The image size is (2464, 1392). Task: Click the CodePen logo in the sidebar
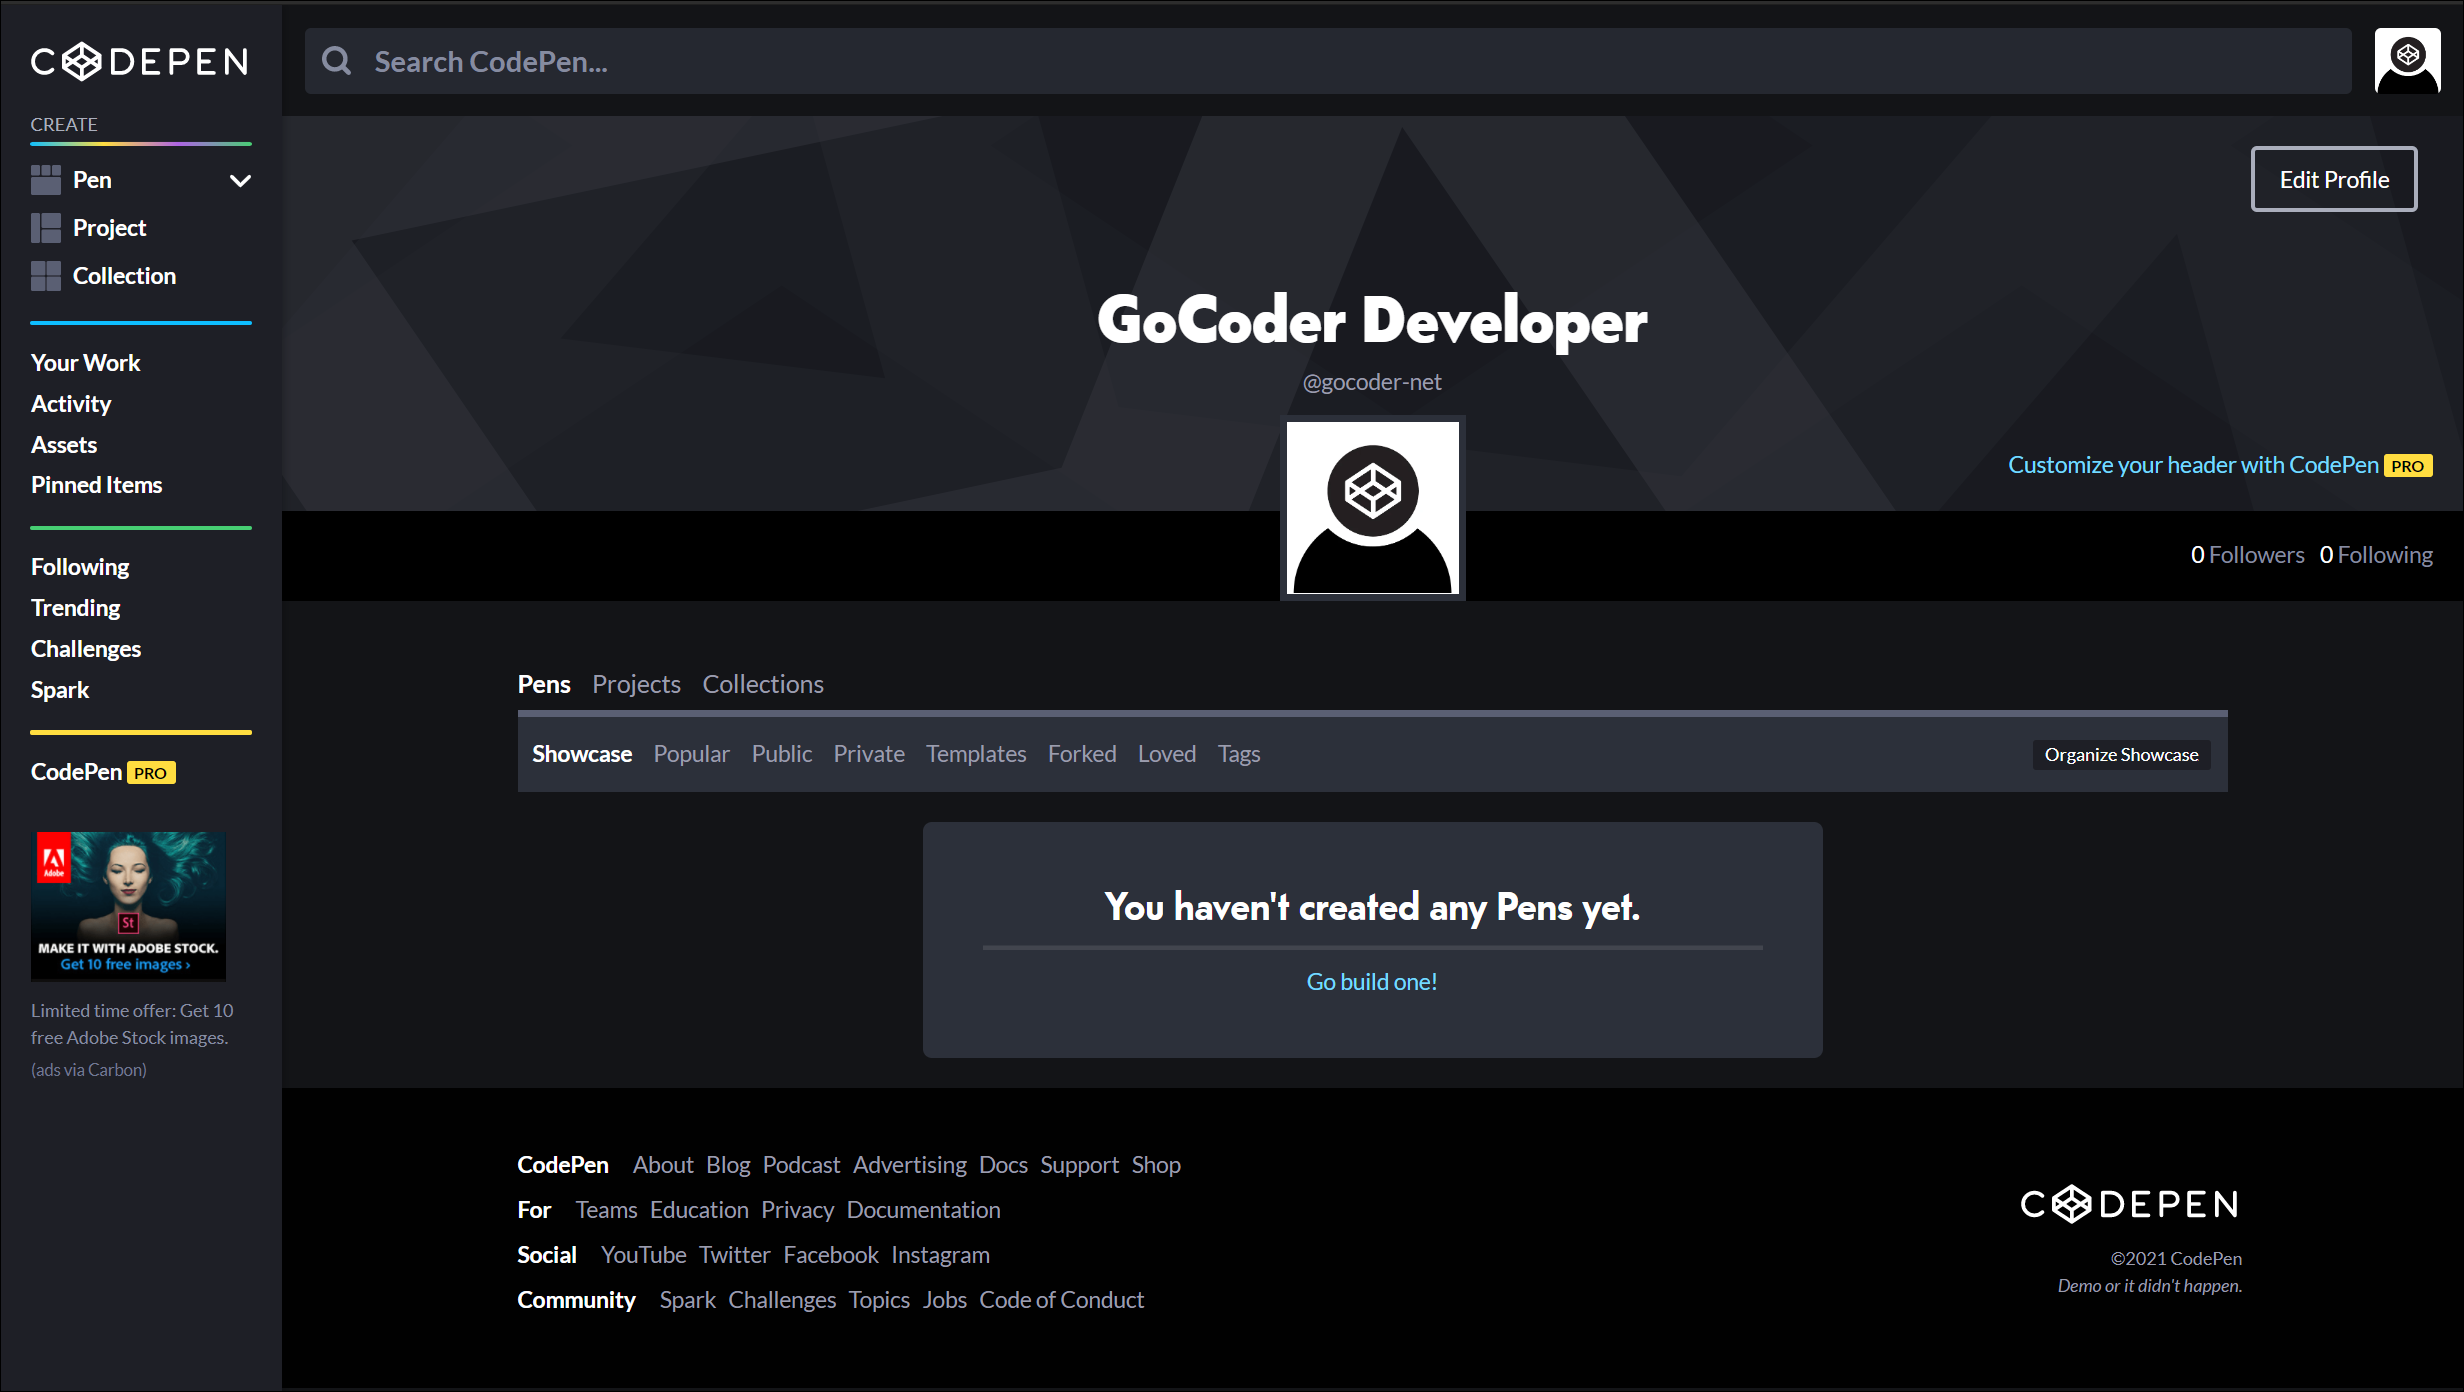[140, 62]
